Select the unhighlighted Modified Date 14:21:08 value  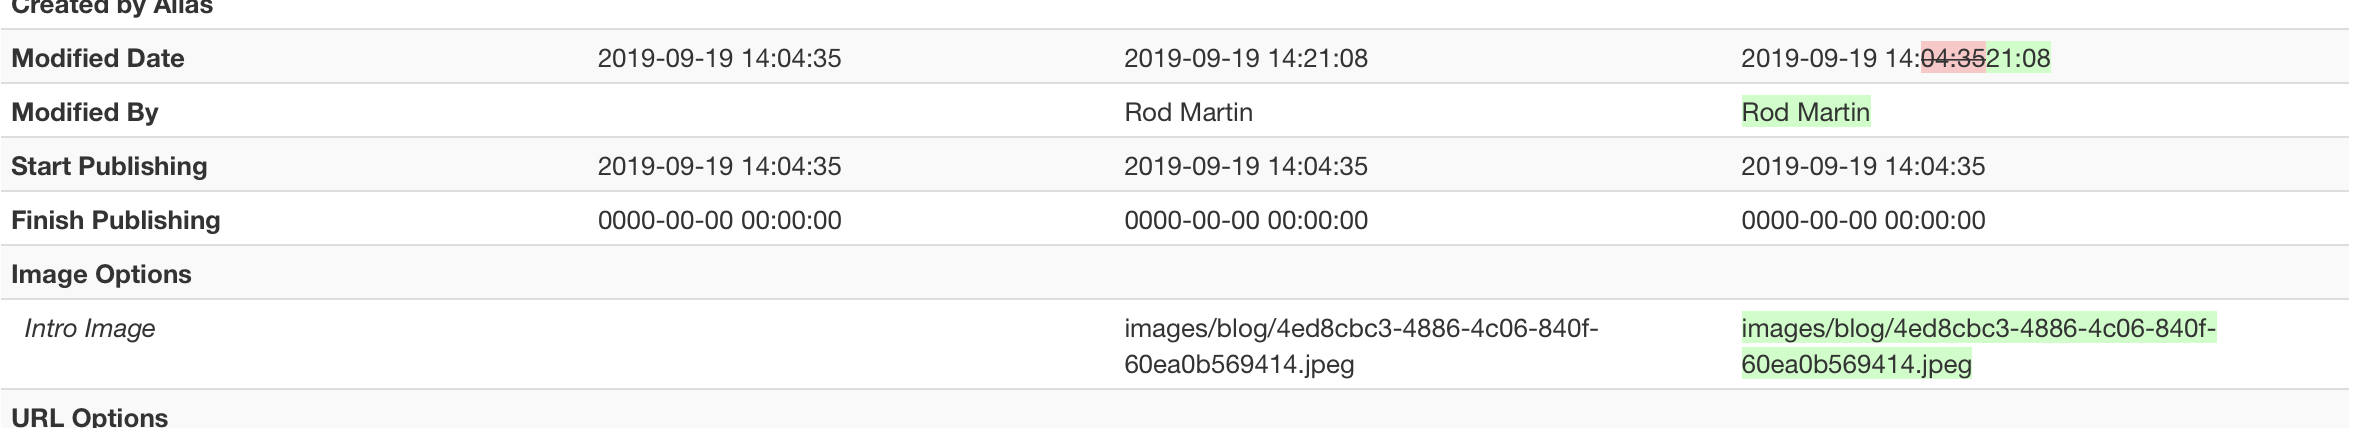1245,58
